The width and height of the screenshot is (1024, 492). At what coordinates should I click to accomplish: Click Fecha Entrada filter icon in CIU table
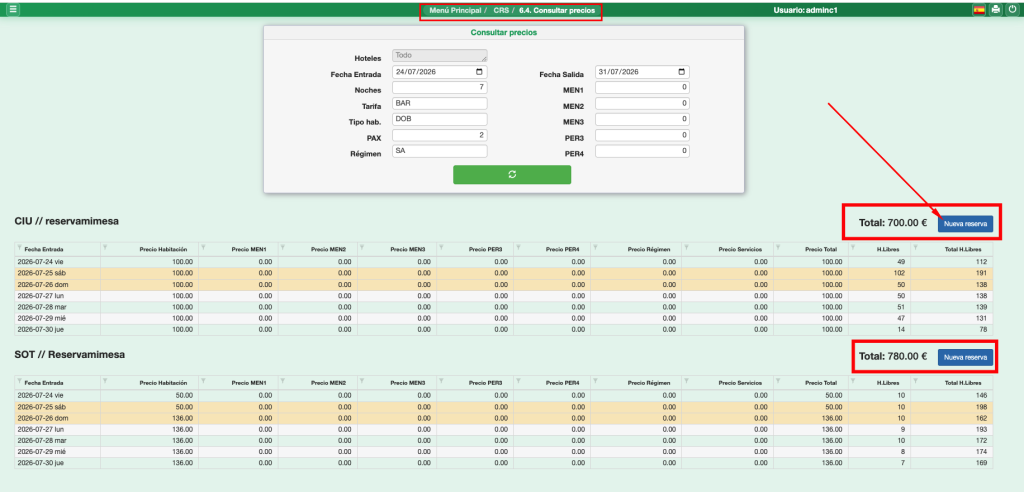20,248
